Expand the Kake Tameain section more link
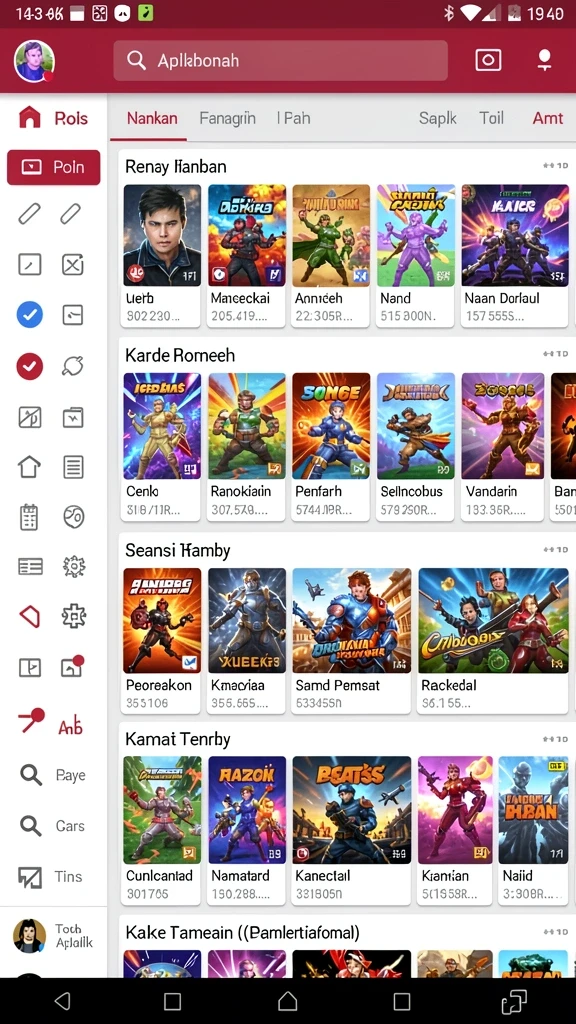Screen dimensions: 576x1024 pos(555,932)
